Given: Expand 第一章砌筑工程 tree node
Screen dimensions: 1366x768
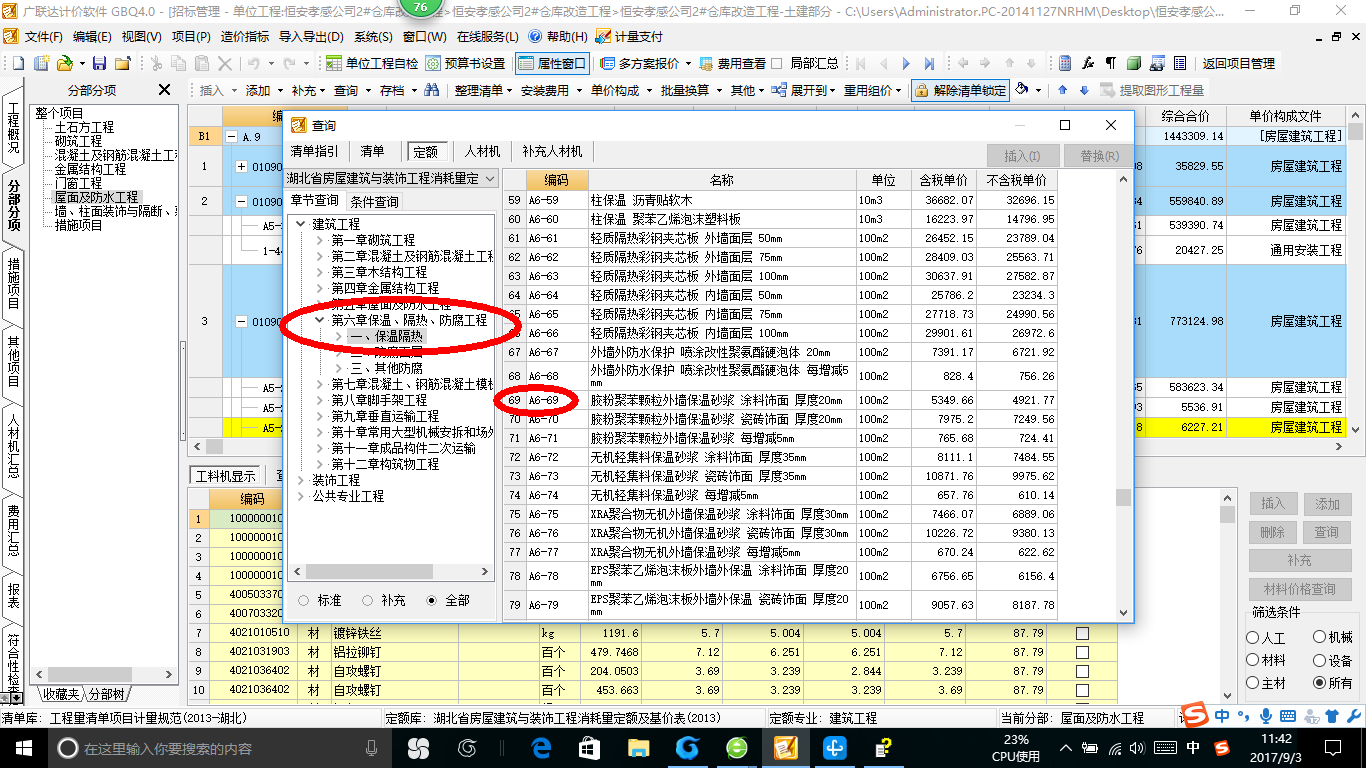Looking at the screenshot, I should [x=320, y=240].
